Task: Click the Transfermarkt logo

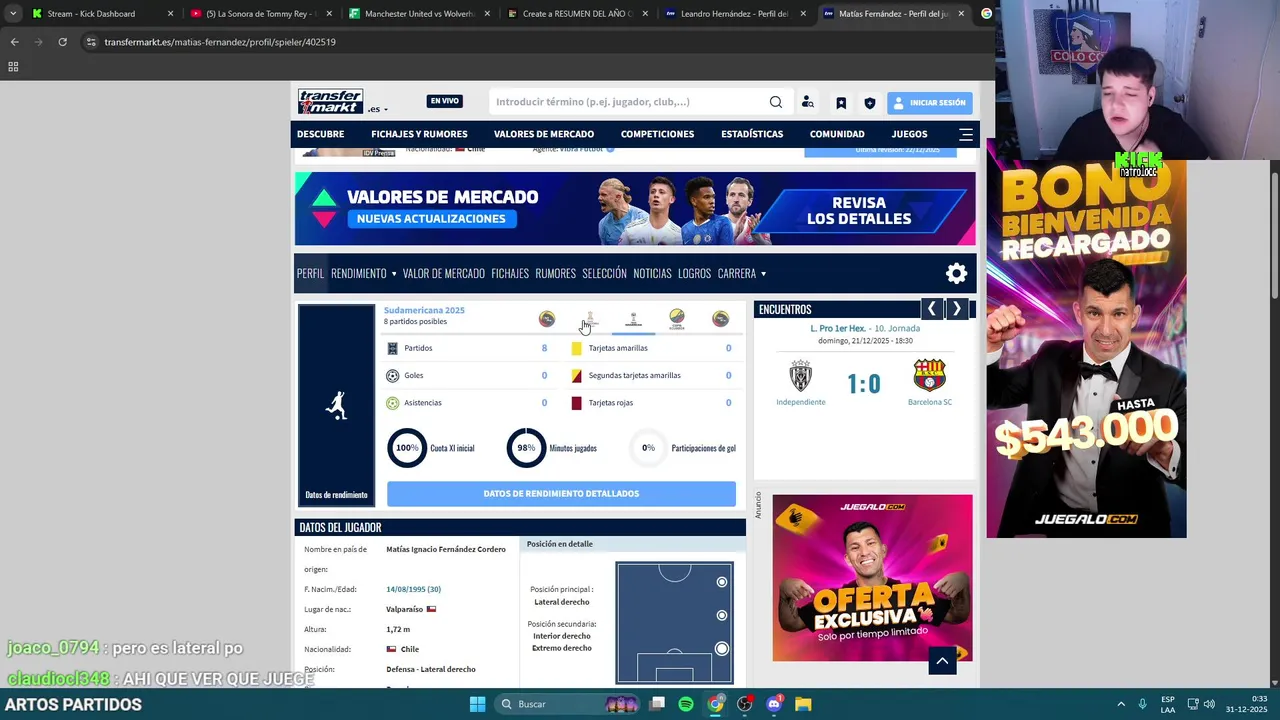Action: pos(331,101)
